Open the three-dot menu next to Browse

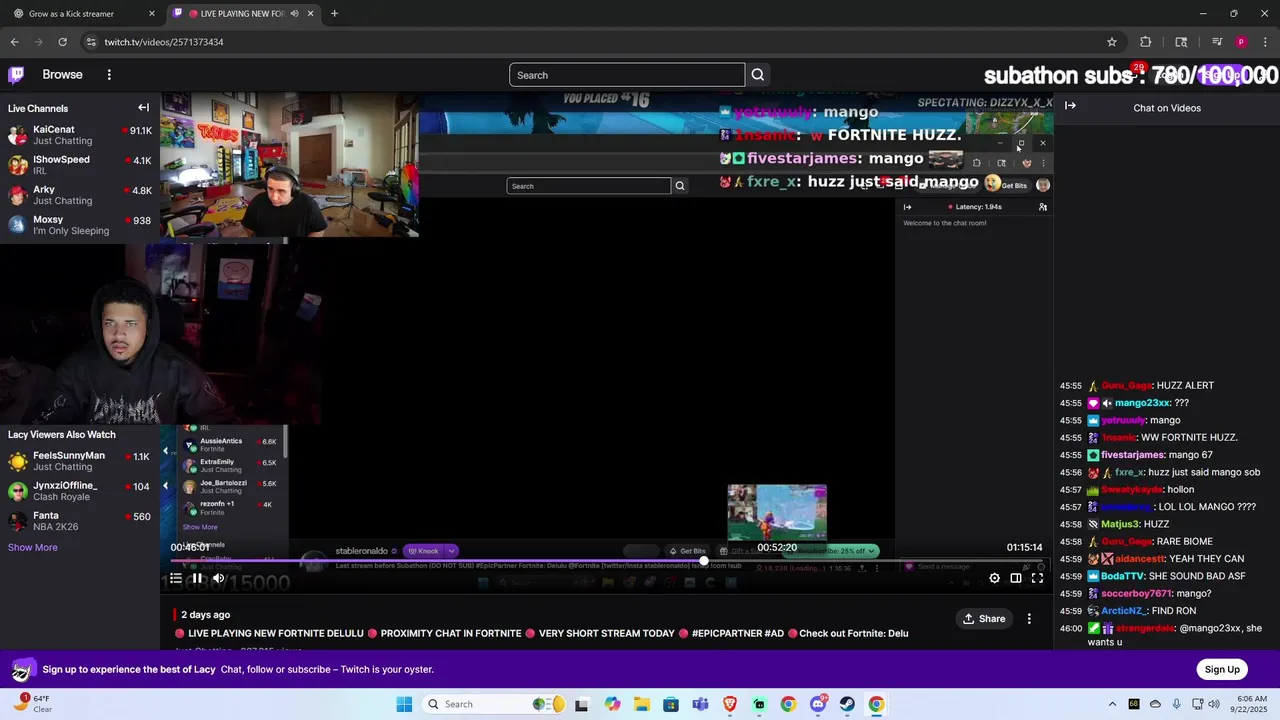(109, 75)
